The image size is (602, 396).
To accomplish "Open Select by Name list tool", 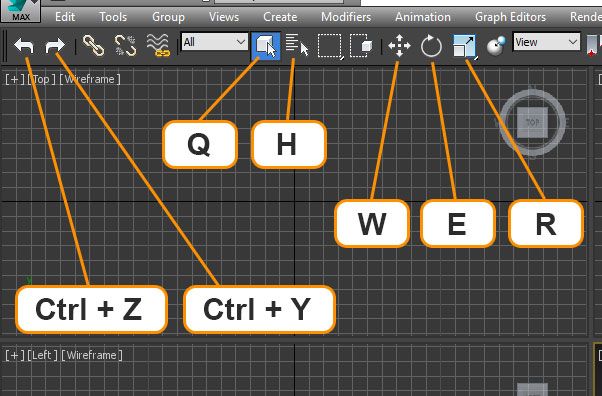I will click(x=297, y=46).
